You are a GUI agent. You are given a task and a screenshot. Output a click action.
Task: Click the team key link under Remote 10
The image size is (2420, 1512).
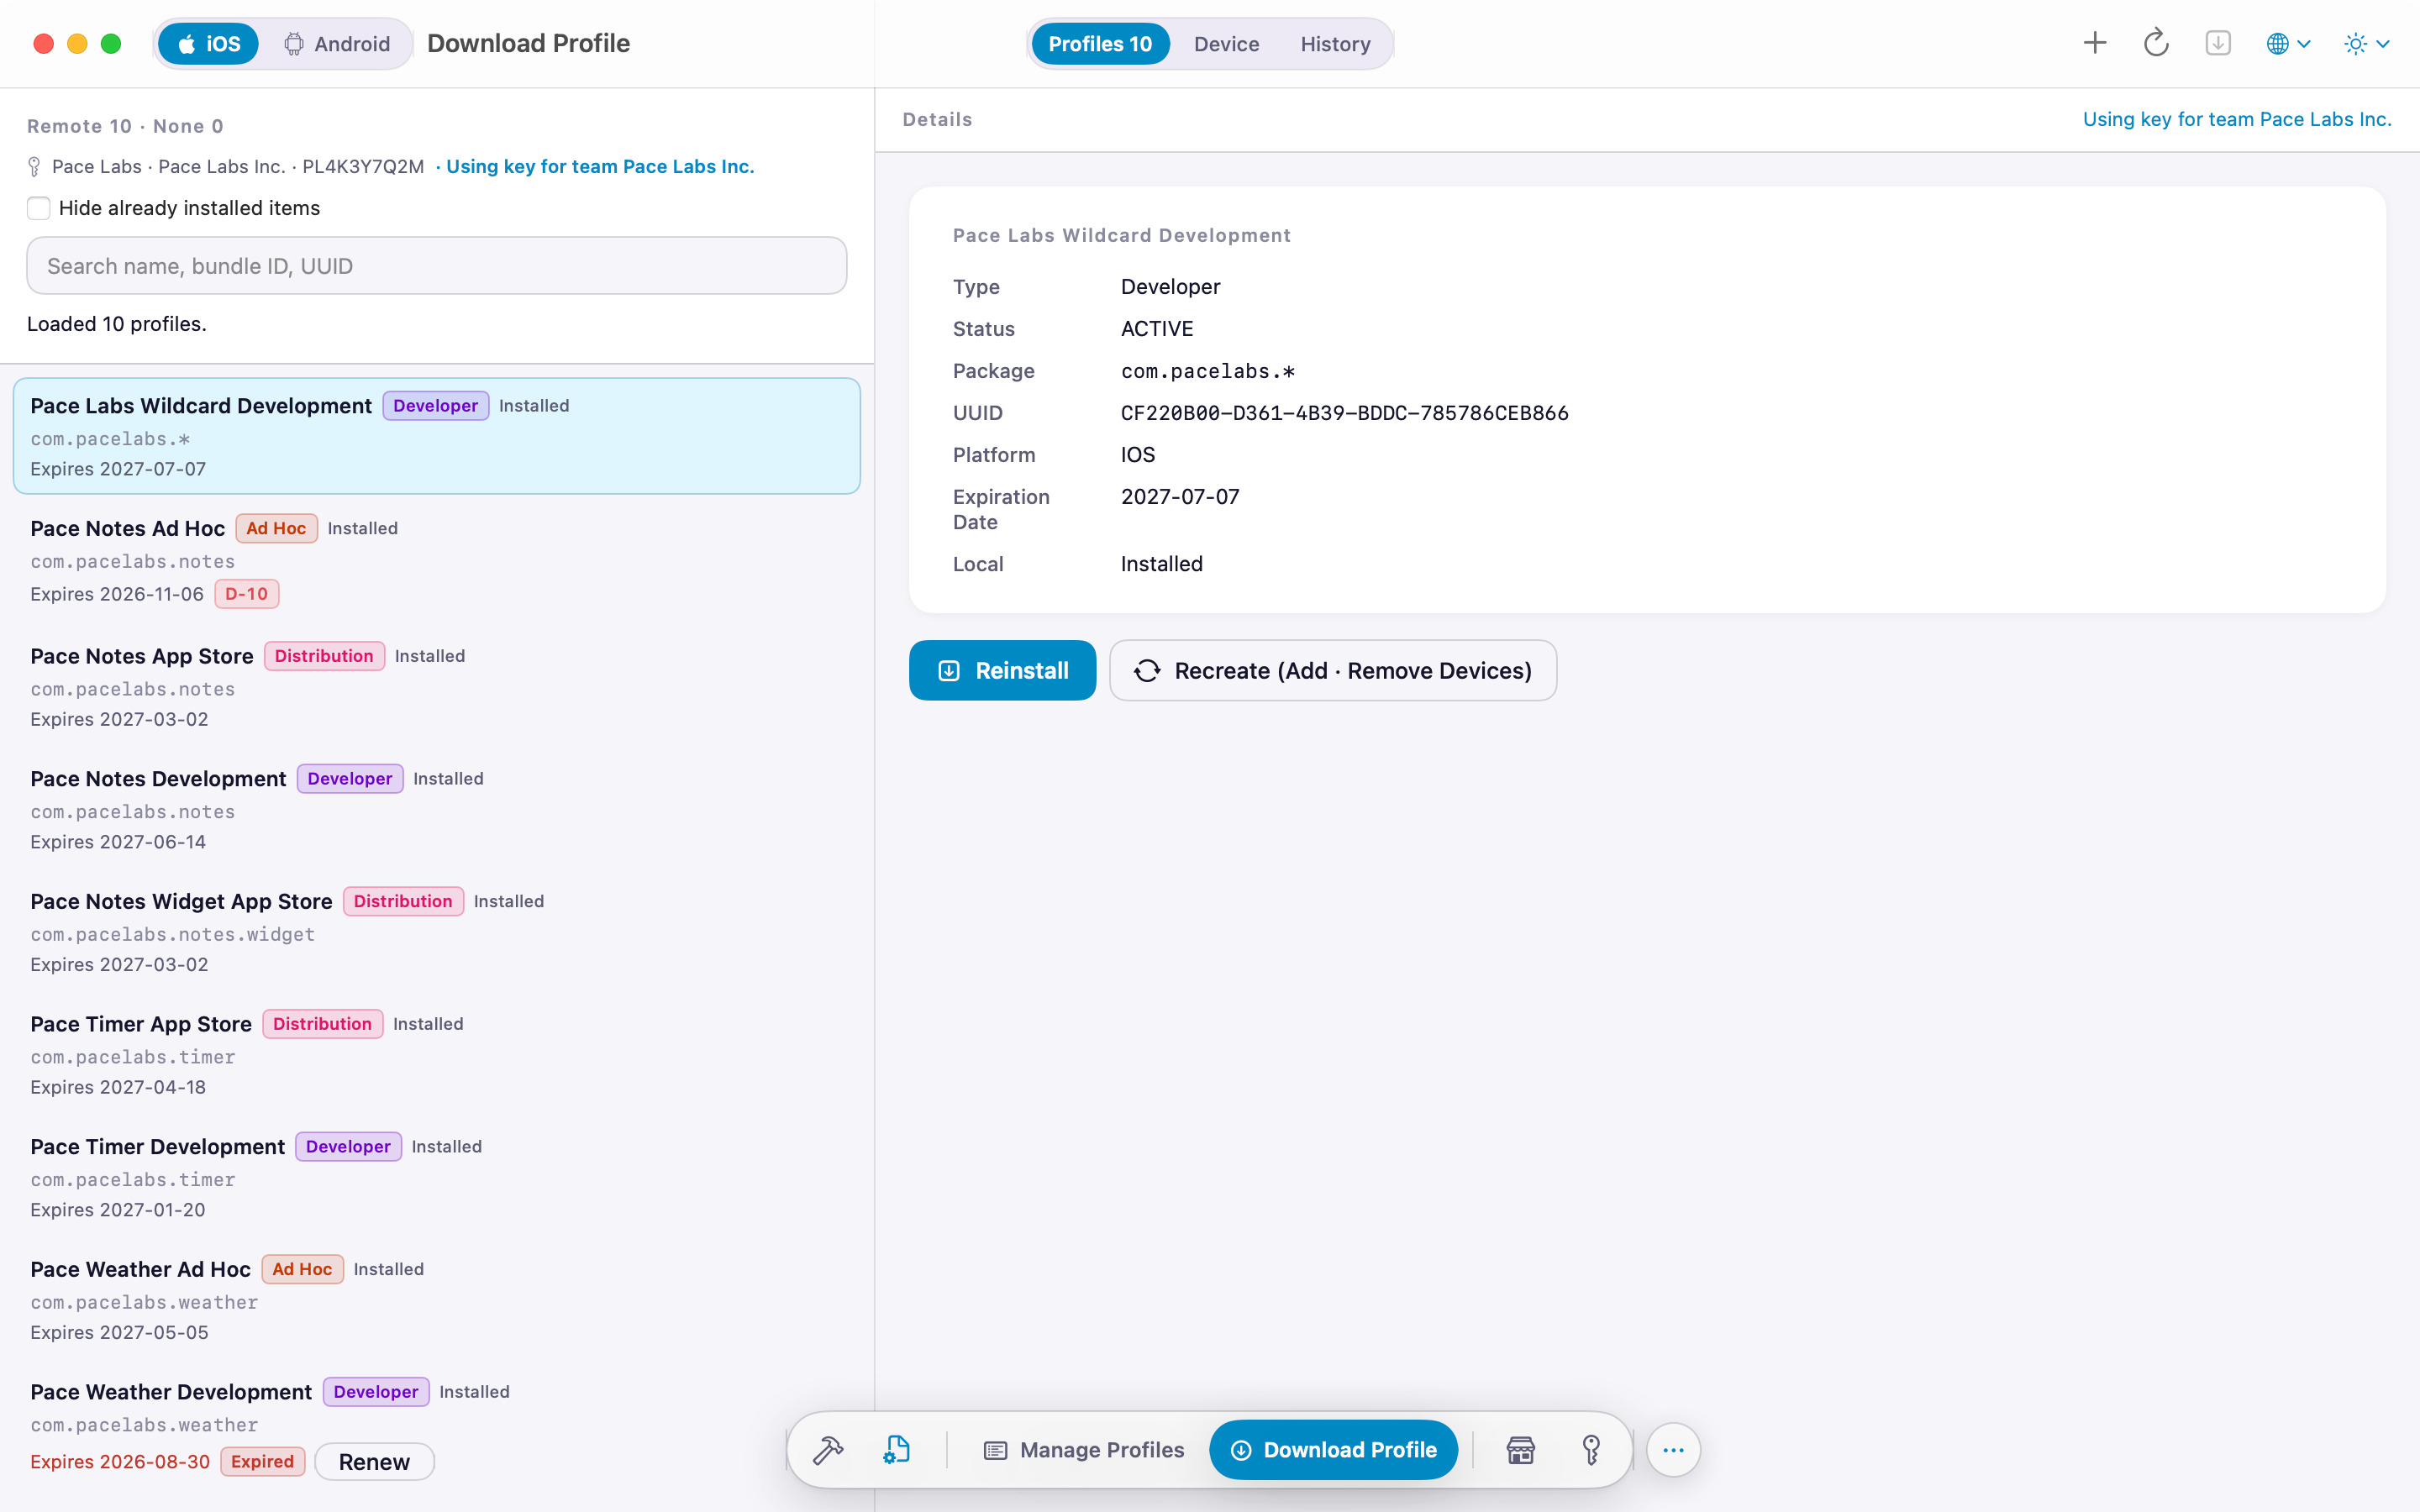600,167
